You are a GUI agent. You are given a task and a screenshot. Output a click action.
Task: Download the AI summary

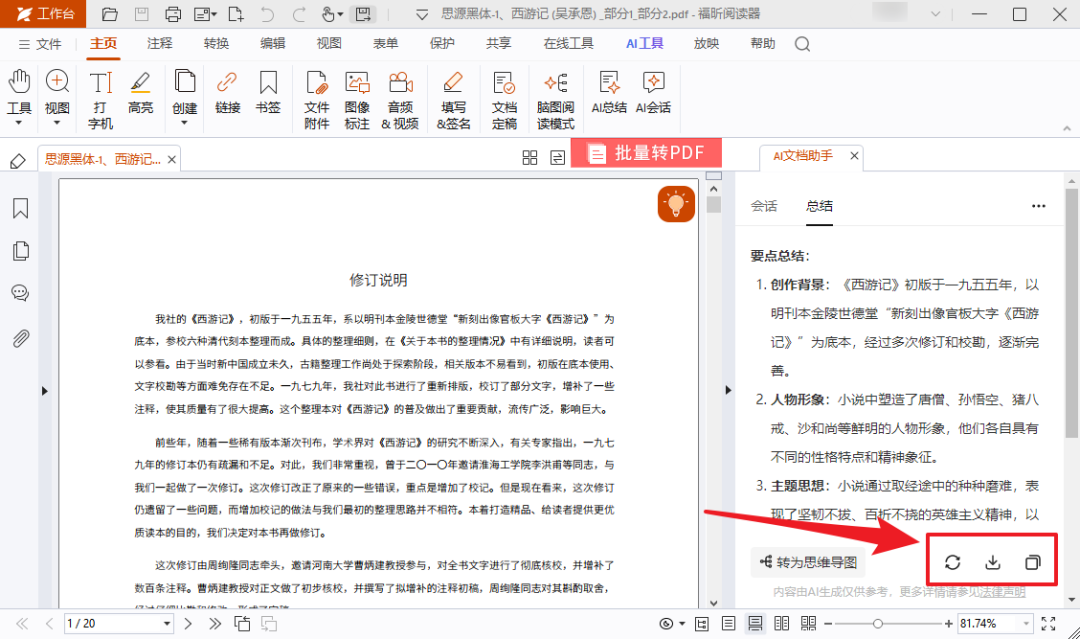(993, 563)
